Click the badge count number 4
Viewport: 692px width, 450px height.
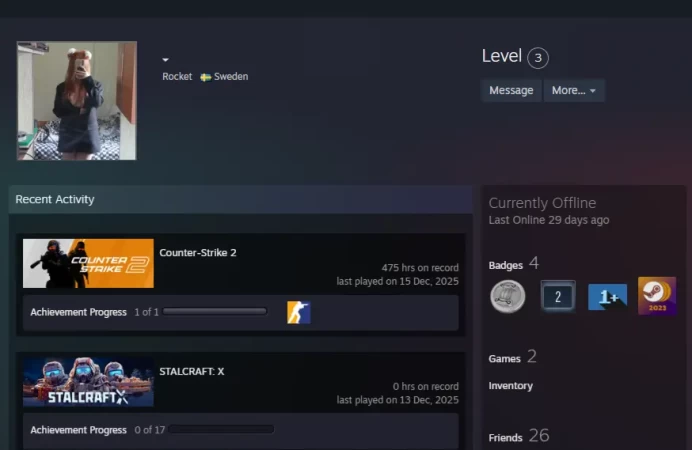[x=534, y=263]
